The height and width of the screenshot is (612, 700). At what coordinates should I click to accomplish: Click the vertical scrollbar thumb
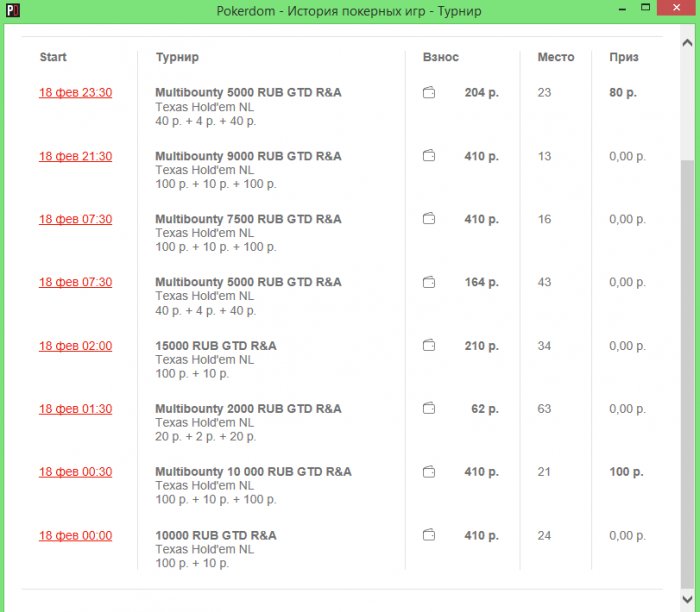687,375
